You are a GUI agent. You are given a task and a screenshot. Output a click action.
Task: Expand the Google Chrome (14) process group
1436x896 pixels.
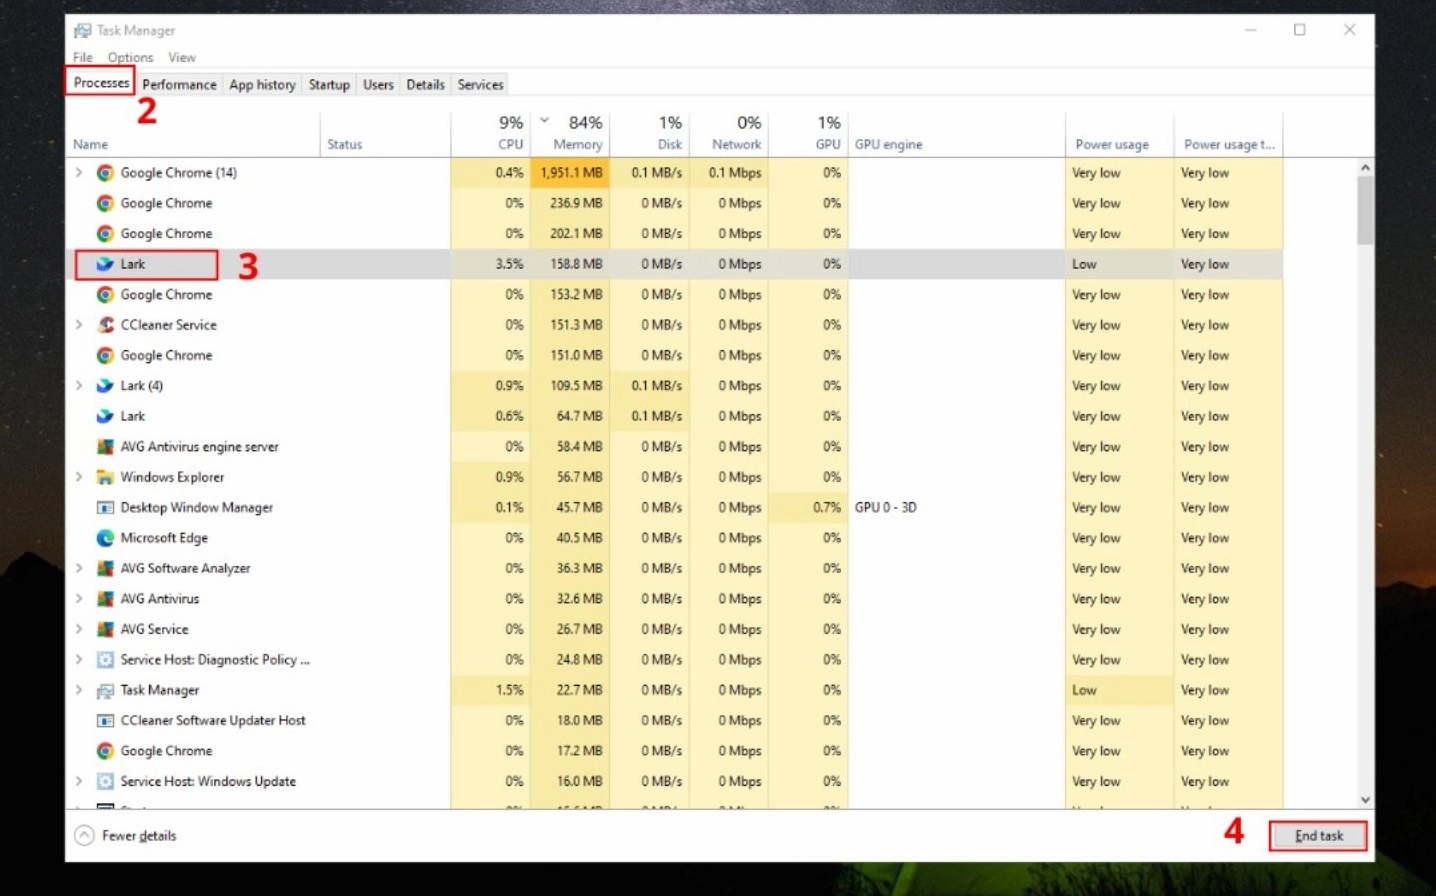pyautogui.click(x=79, y=172)
